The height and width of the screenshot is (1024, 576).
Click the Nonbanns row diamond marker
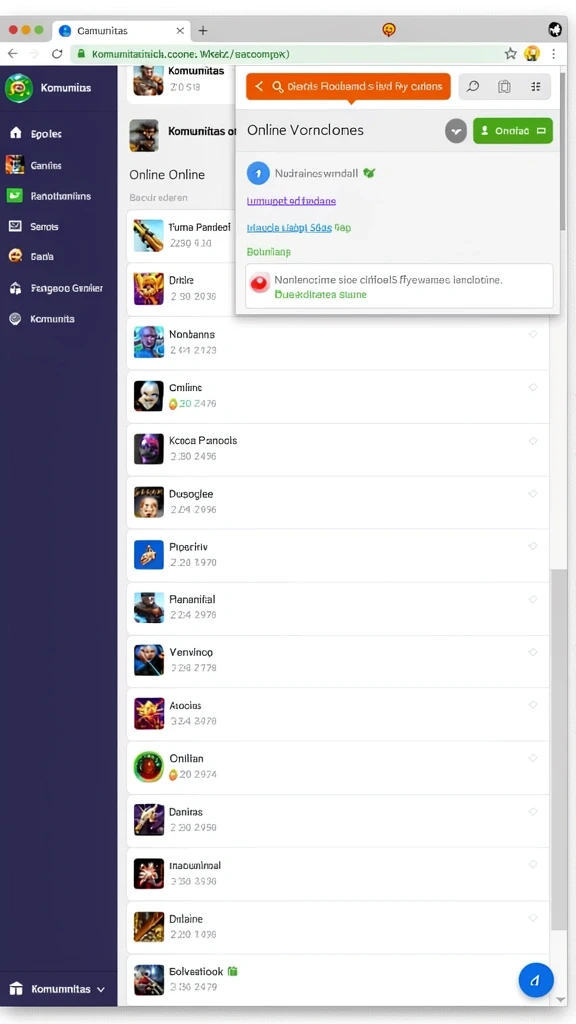point(533,334)
